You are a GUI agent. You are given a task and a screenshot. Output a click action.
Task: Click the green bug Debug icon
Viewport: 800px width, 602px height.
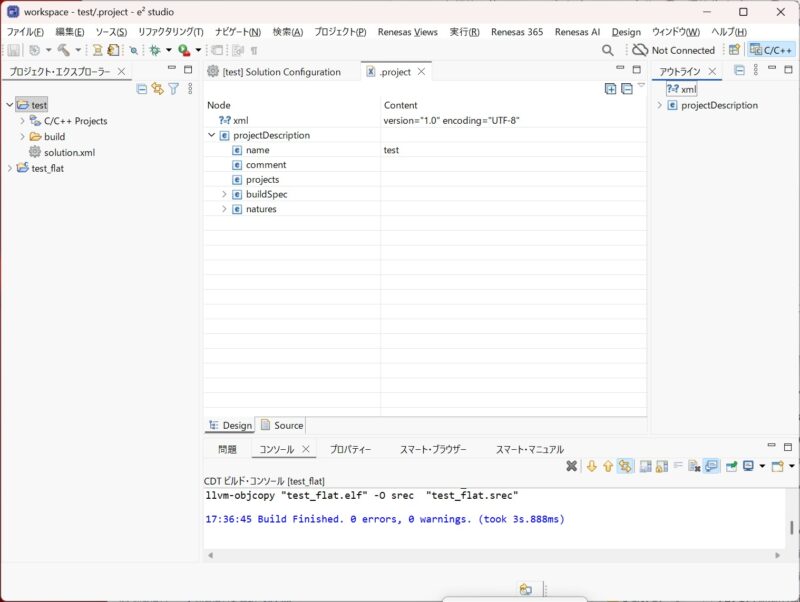pyautogui.click(x=154, y=50)
